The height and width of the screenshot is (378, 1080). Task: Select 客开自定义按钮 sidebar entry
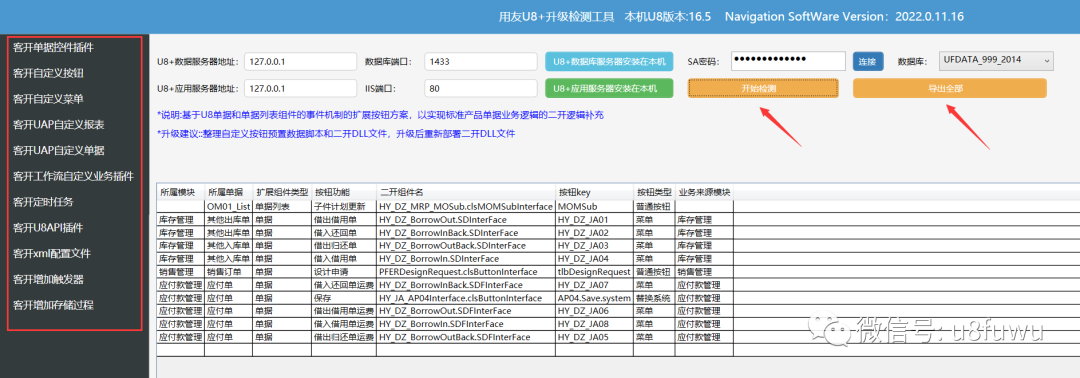[x=49, y=73]
